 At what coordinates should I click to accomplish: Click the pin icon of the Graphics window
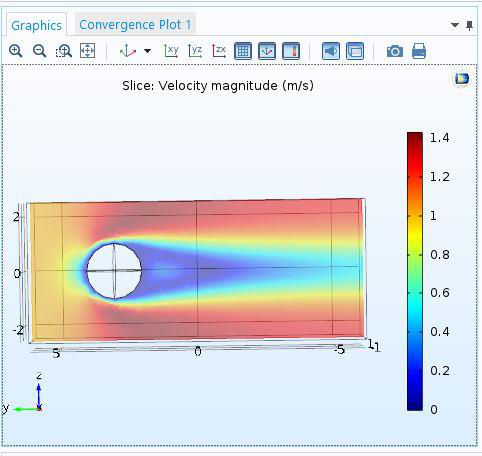(x=469, y=25)
